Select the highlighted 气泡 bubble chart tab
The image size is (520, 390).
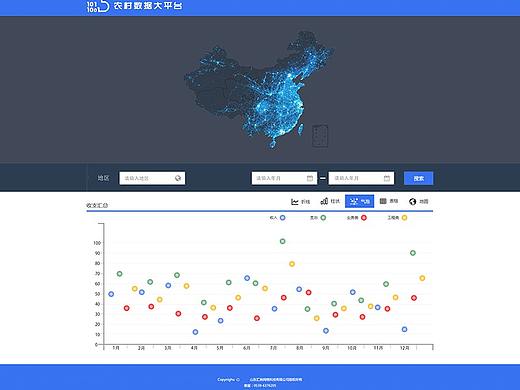pyautogui.click(x=359, y=201)
